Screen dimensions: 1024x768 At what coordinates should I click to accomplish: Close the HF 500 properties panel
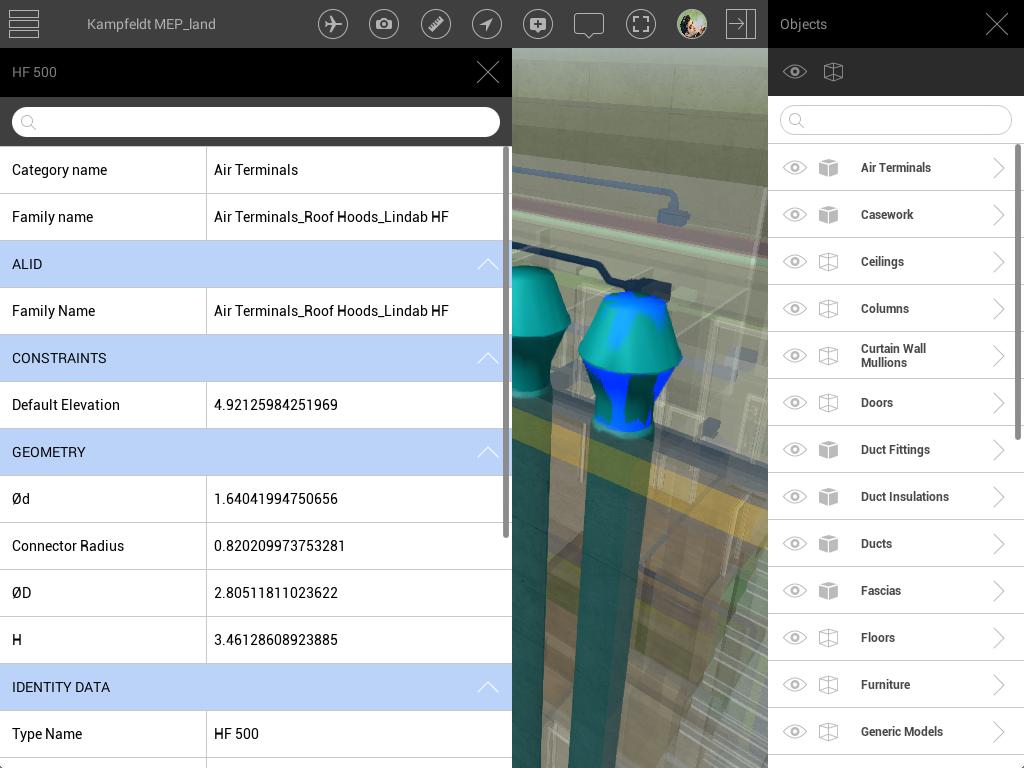(487, 72)
